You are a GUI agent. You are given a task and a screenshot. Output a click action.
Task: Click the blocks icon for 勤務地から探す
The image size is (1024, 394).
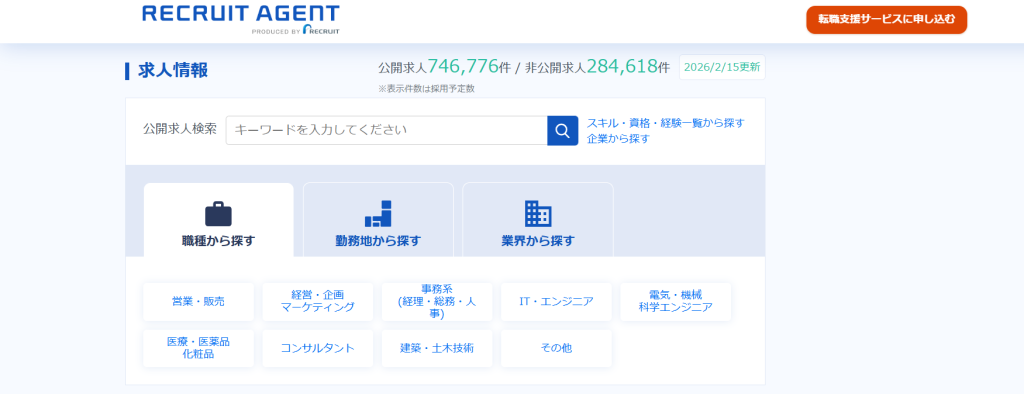point(378,214)
